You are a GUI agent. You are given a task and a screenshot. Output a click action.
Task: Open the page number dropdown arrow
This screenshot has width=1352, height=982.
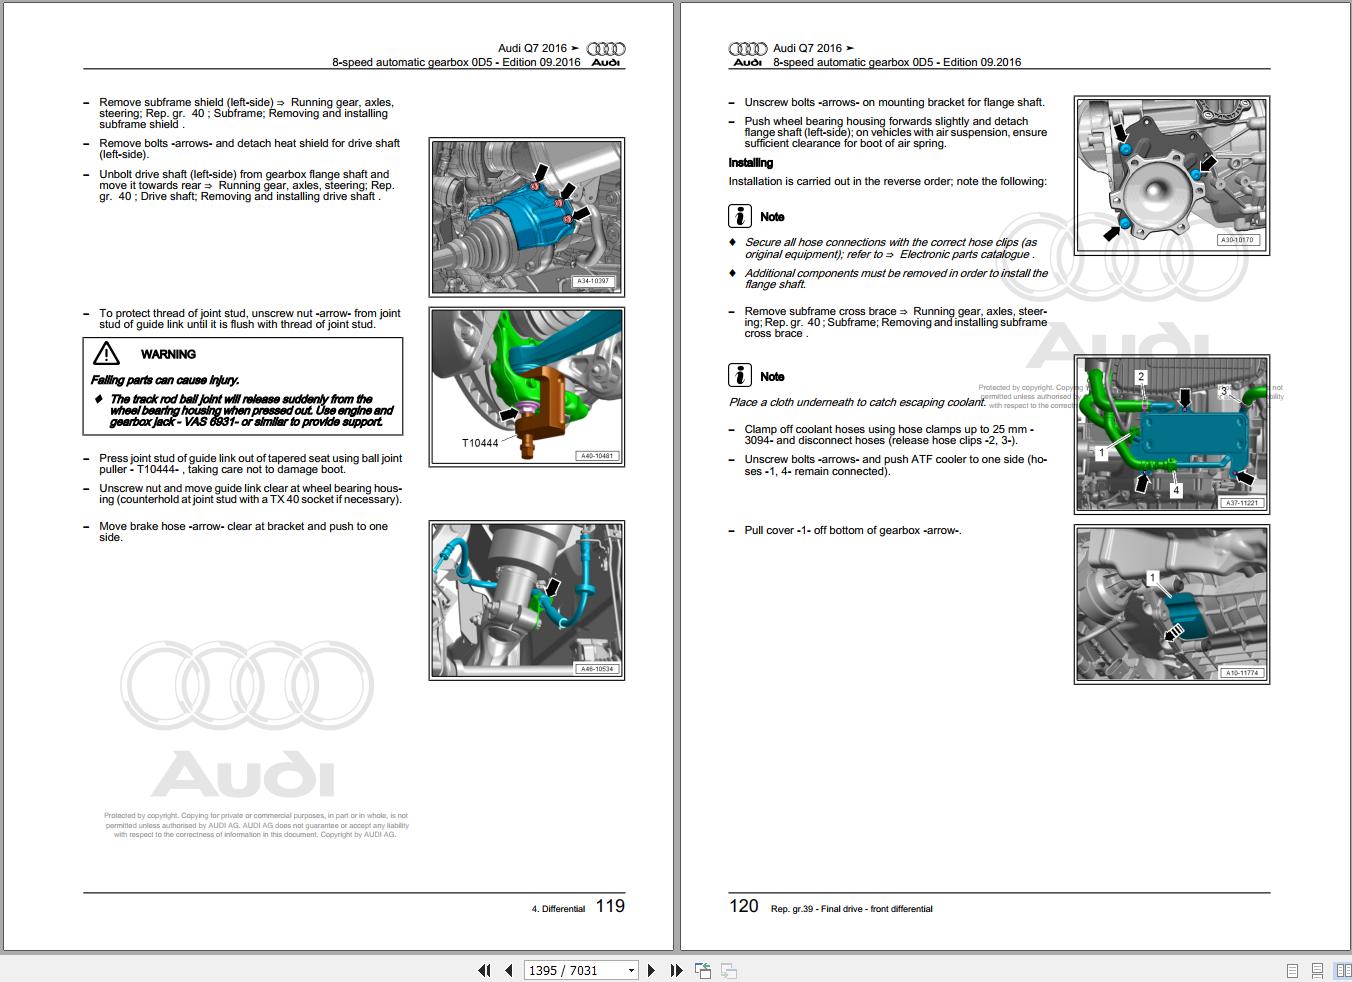pyautogui.click(x=631, y=970)
